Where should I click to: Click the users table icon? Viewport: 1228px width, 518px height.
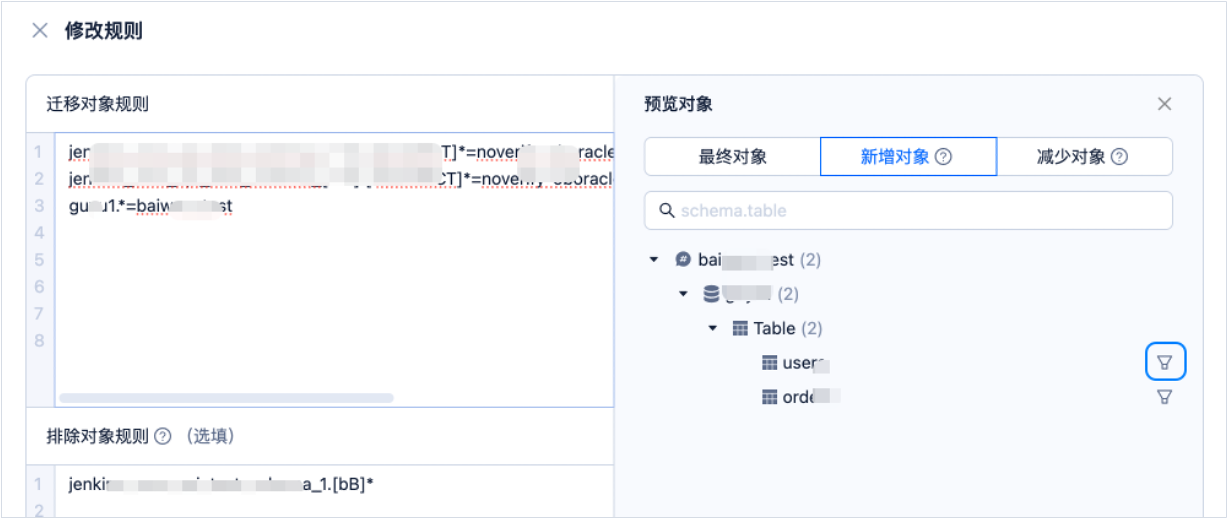pyautogui.click(x=770, y=363)
